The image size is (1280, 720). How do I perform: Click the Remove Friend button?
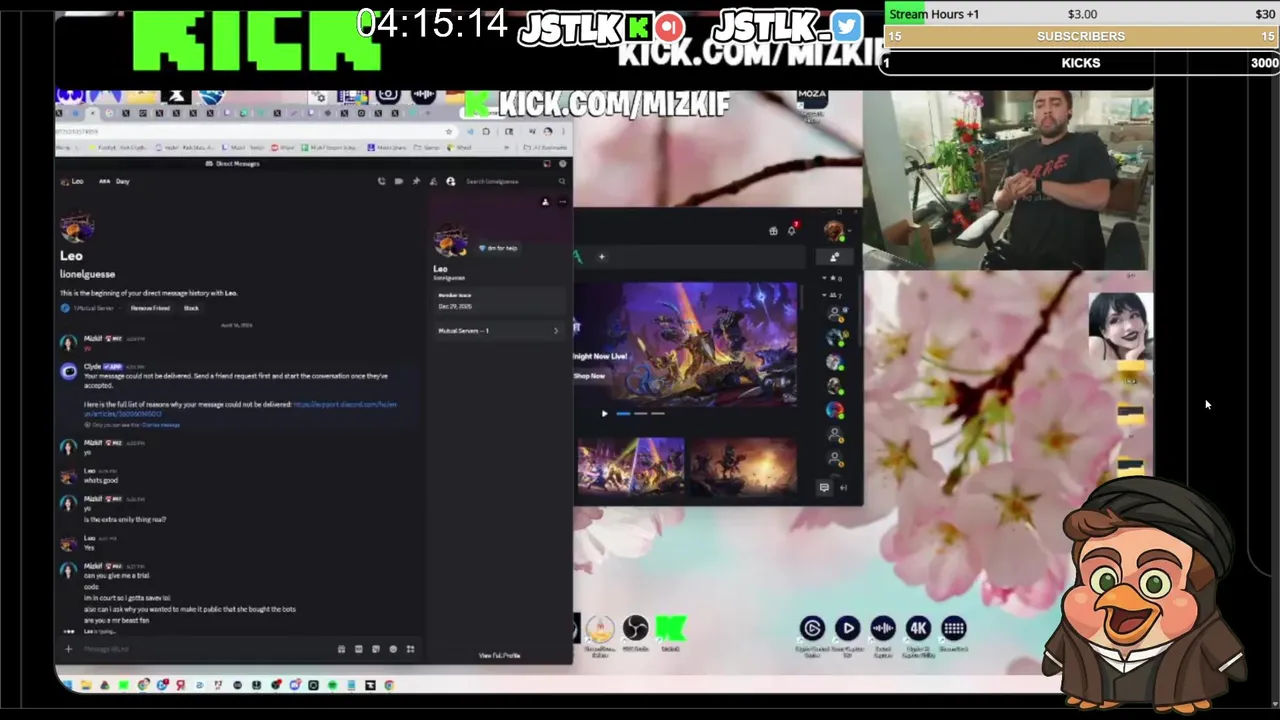tap(150, 308)
